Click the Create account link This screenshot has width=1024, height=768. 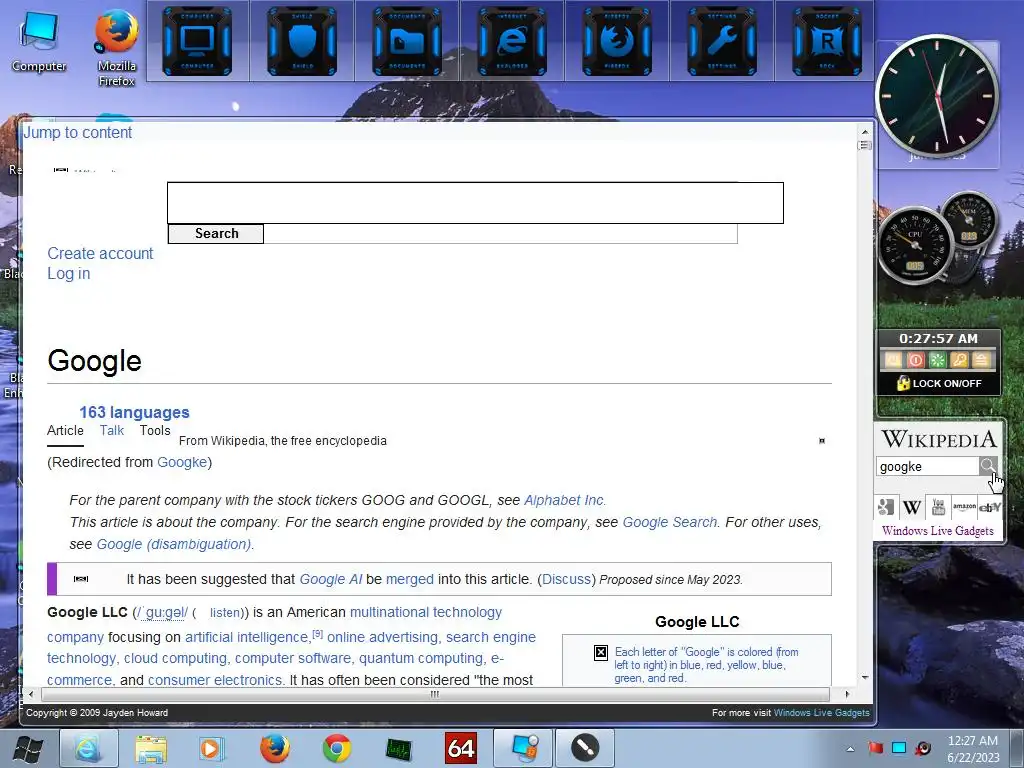pos(100,253)
